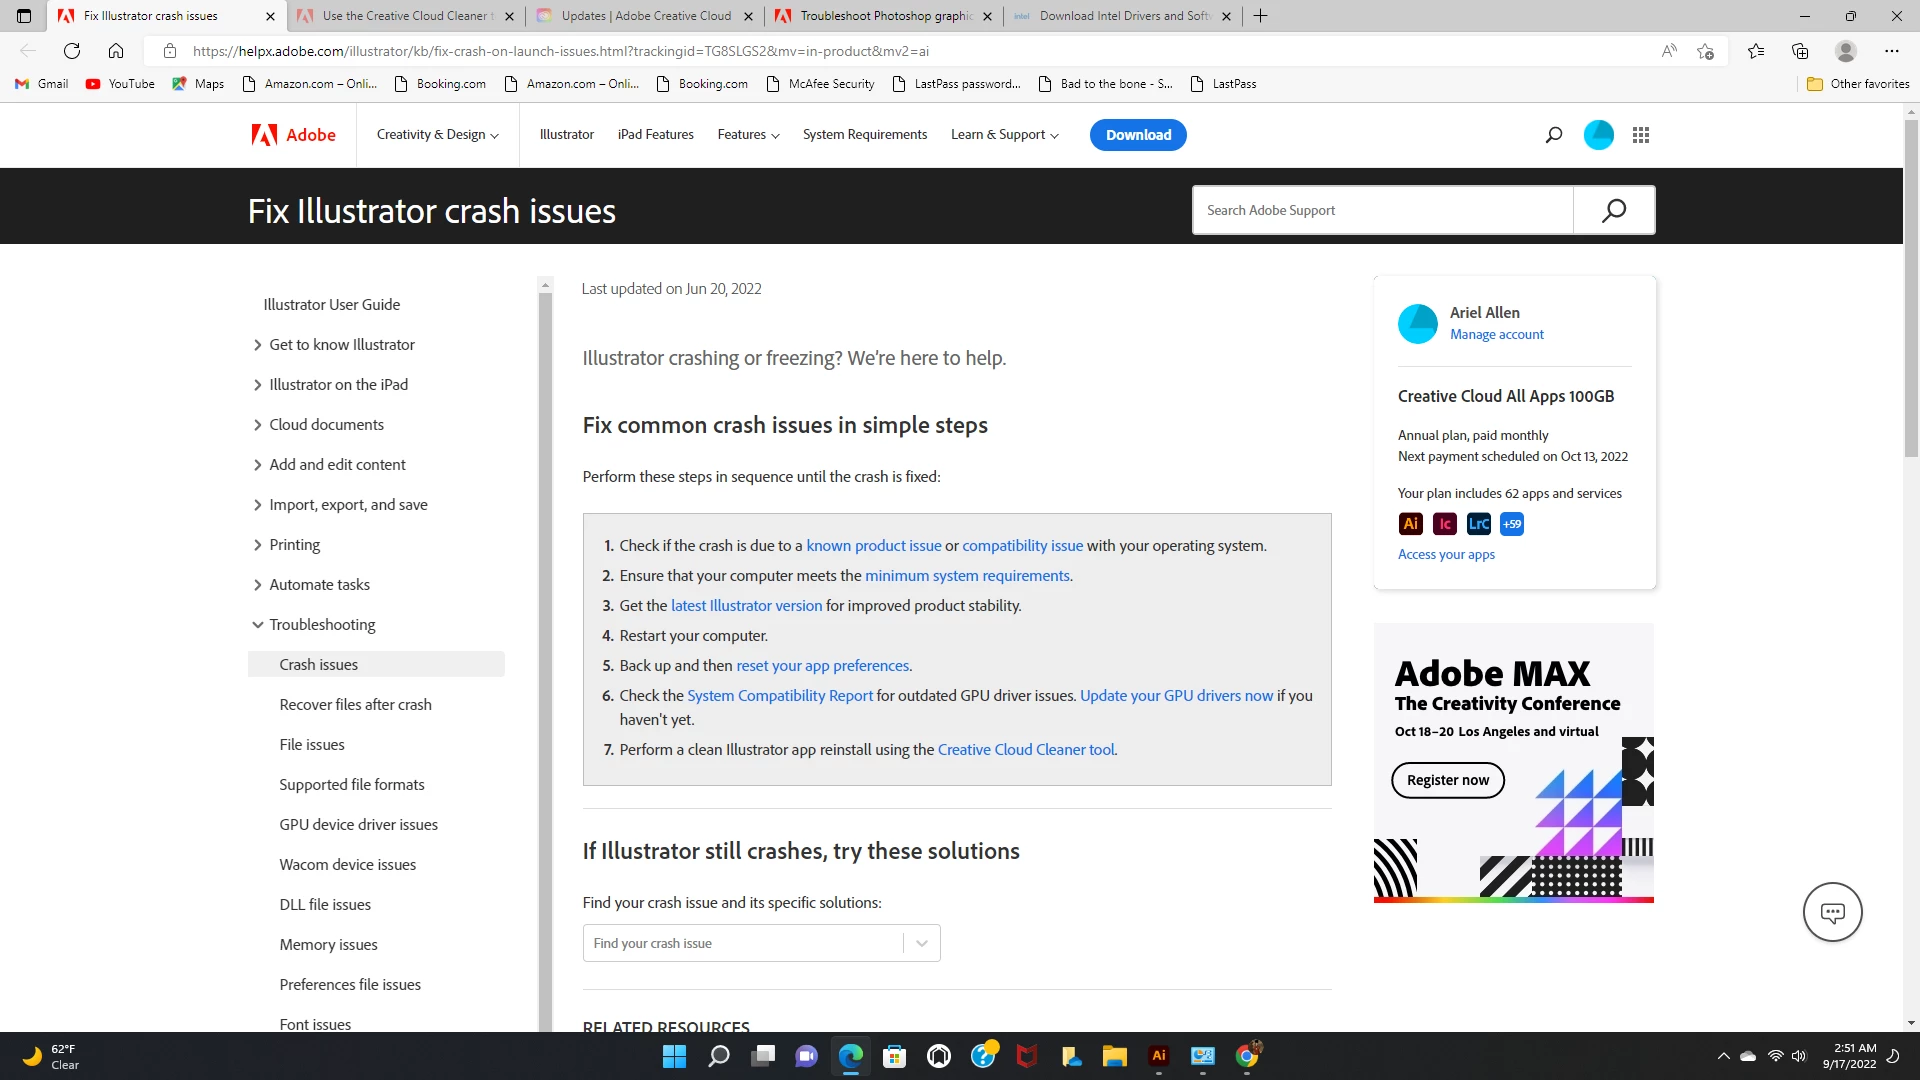
Task: Add this page to favorites star icon
Action: pyautogui.click(x=1706, y=51)
